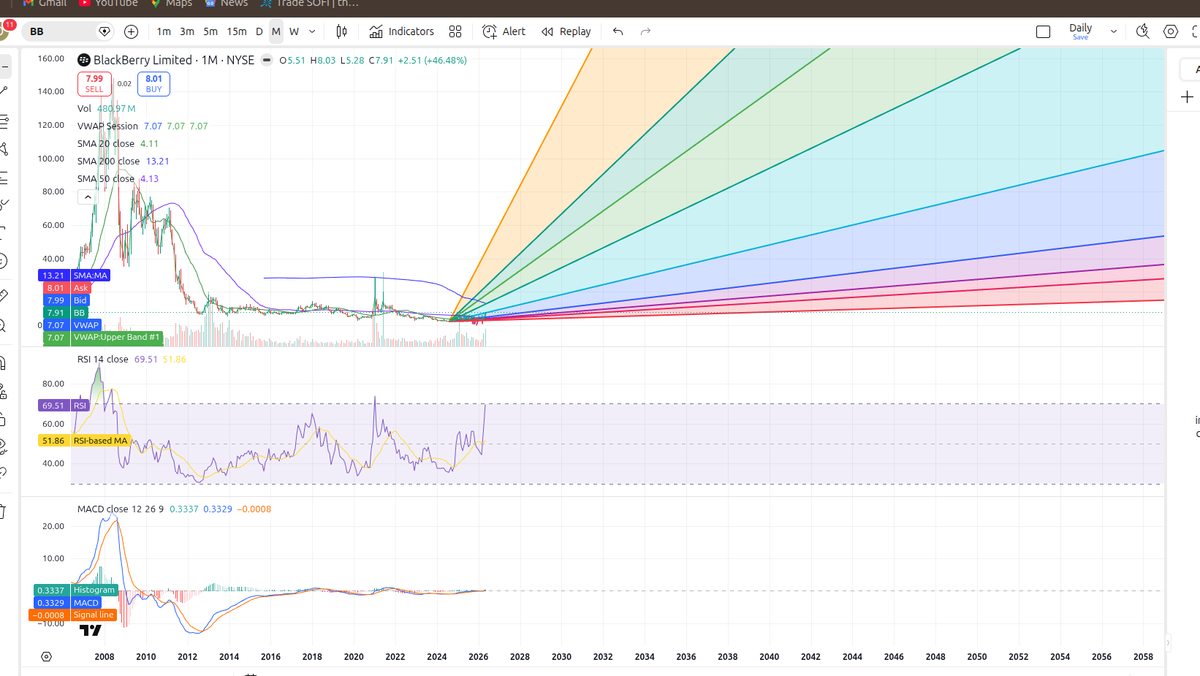
Task: Switch to the 1m interval
Action: click(163, 32)
